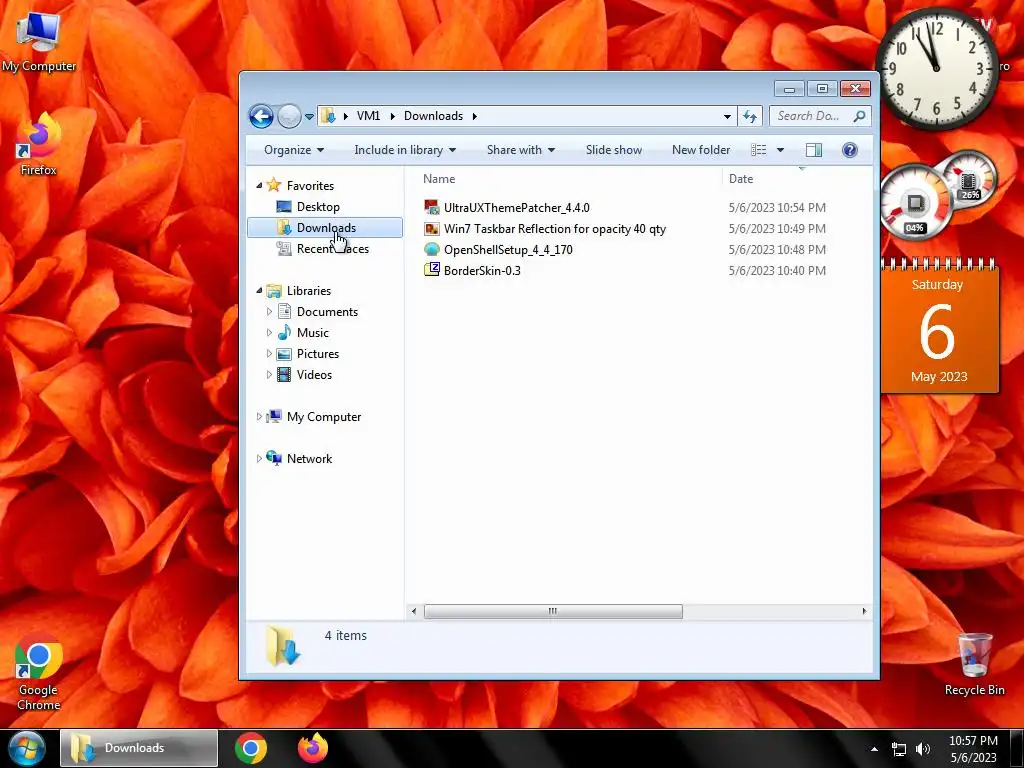Select Libraries in navigation pane
1024x768 pixels.
309,290
